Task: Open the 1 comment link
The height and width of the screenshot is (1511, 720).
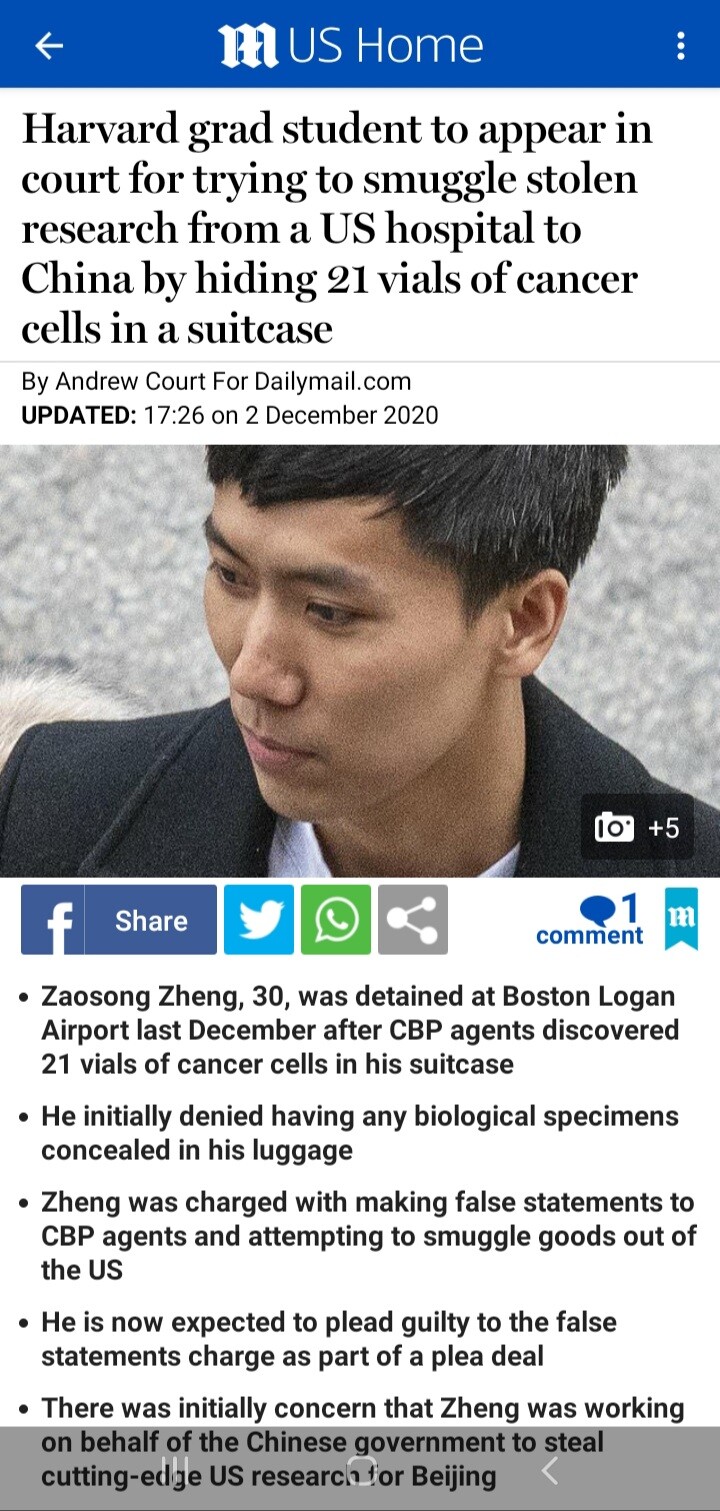Action: point(590,920)
